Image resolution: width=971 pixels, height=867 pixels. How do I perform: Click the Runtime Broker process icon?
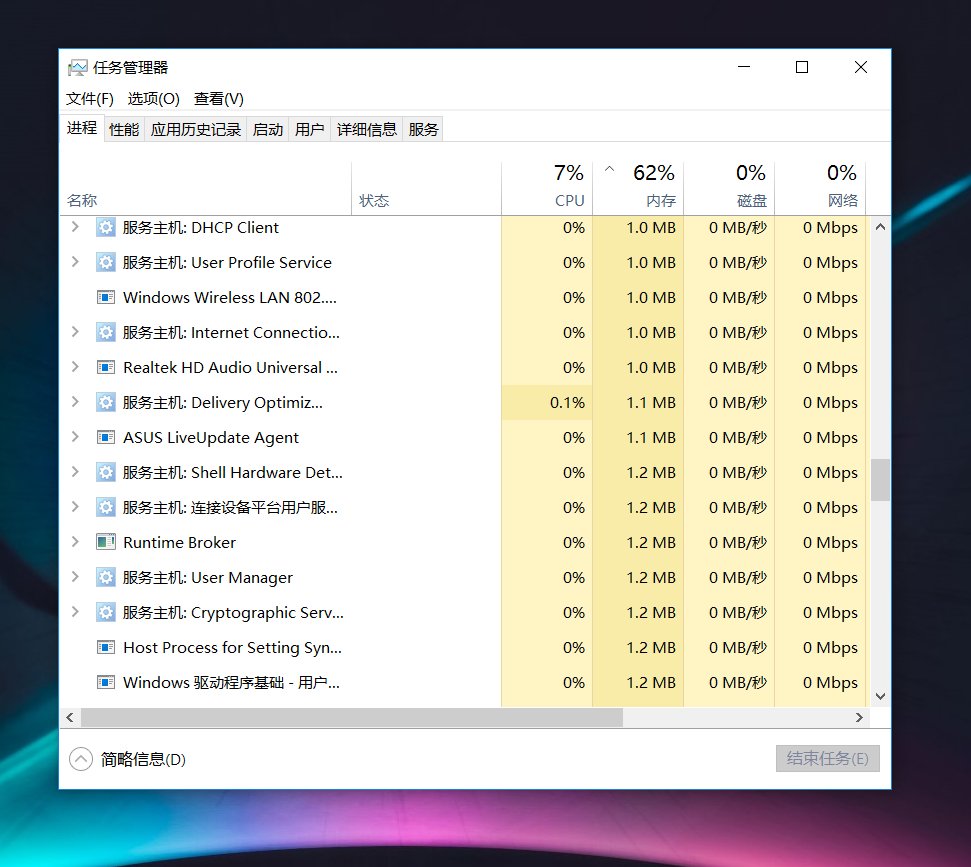[x=106, y=542]
